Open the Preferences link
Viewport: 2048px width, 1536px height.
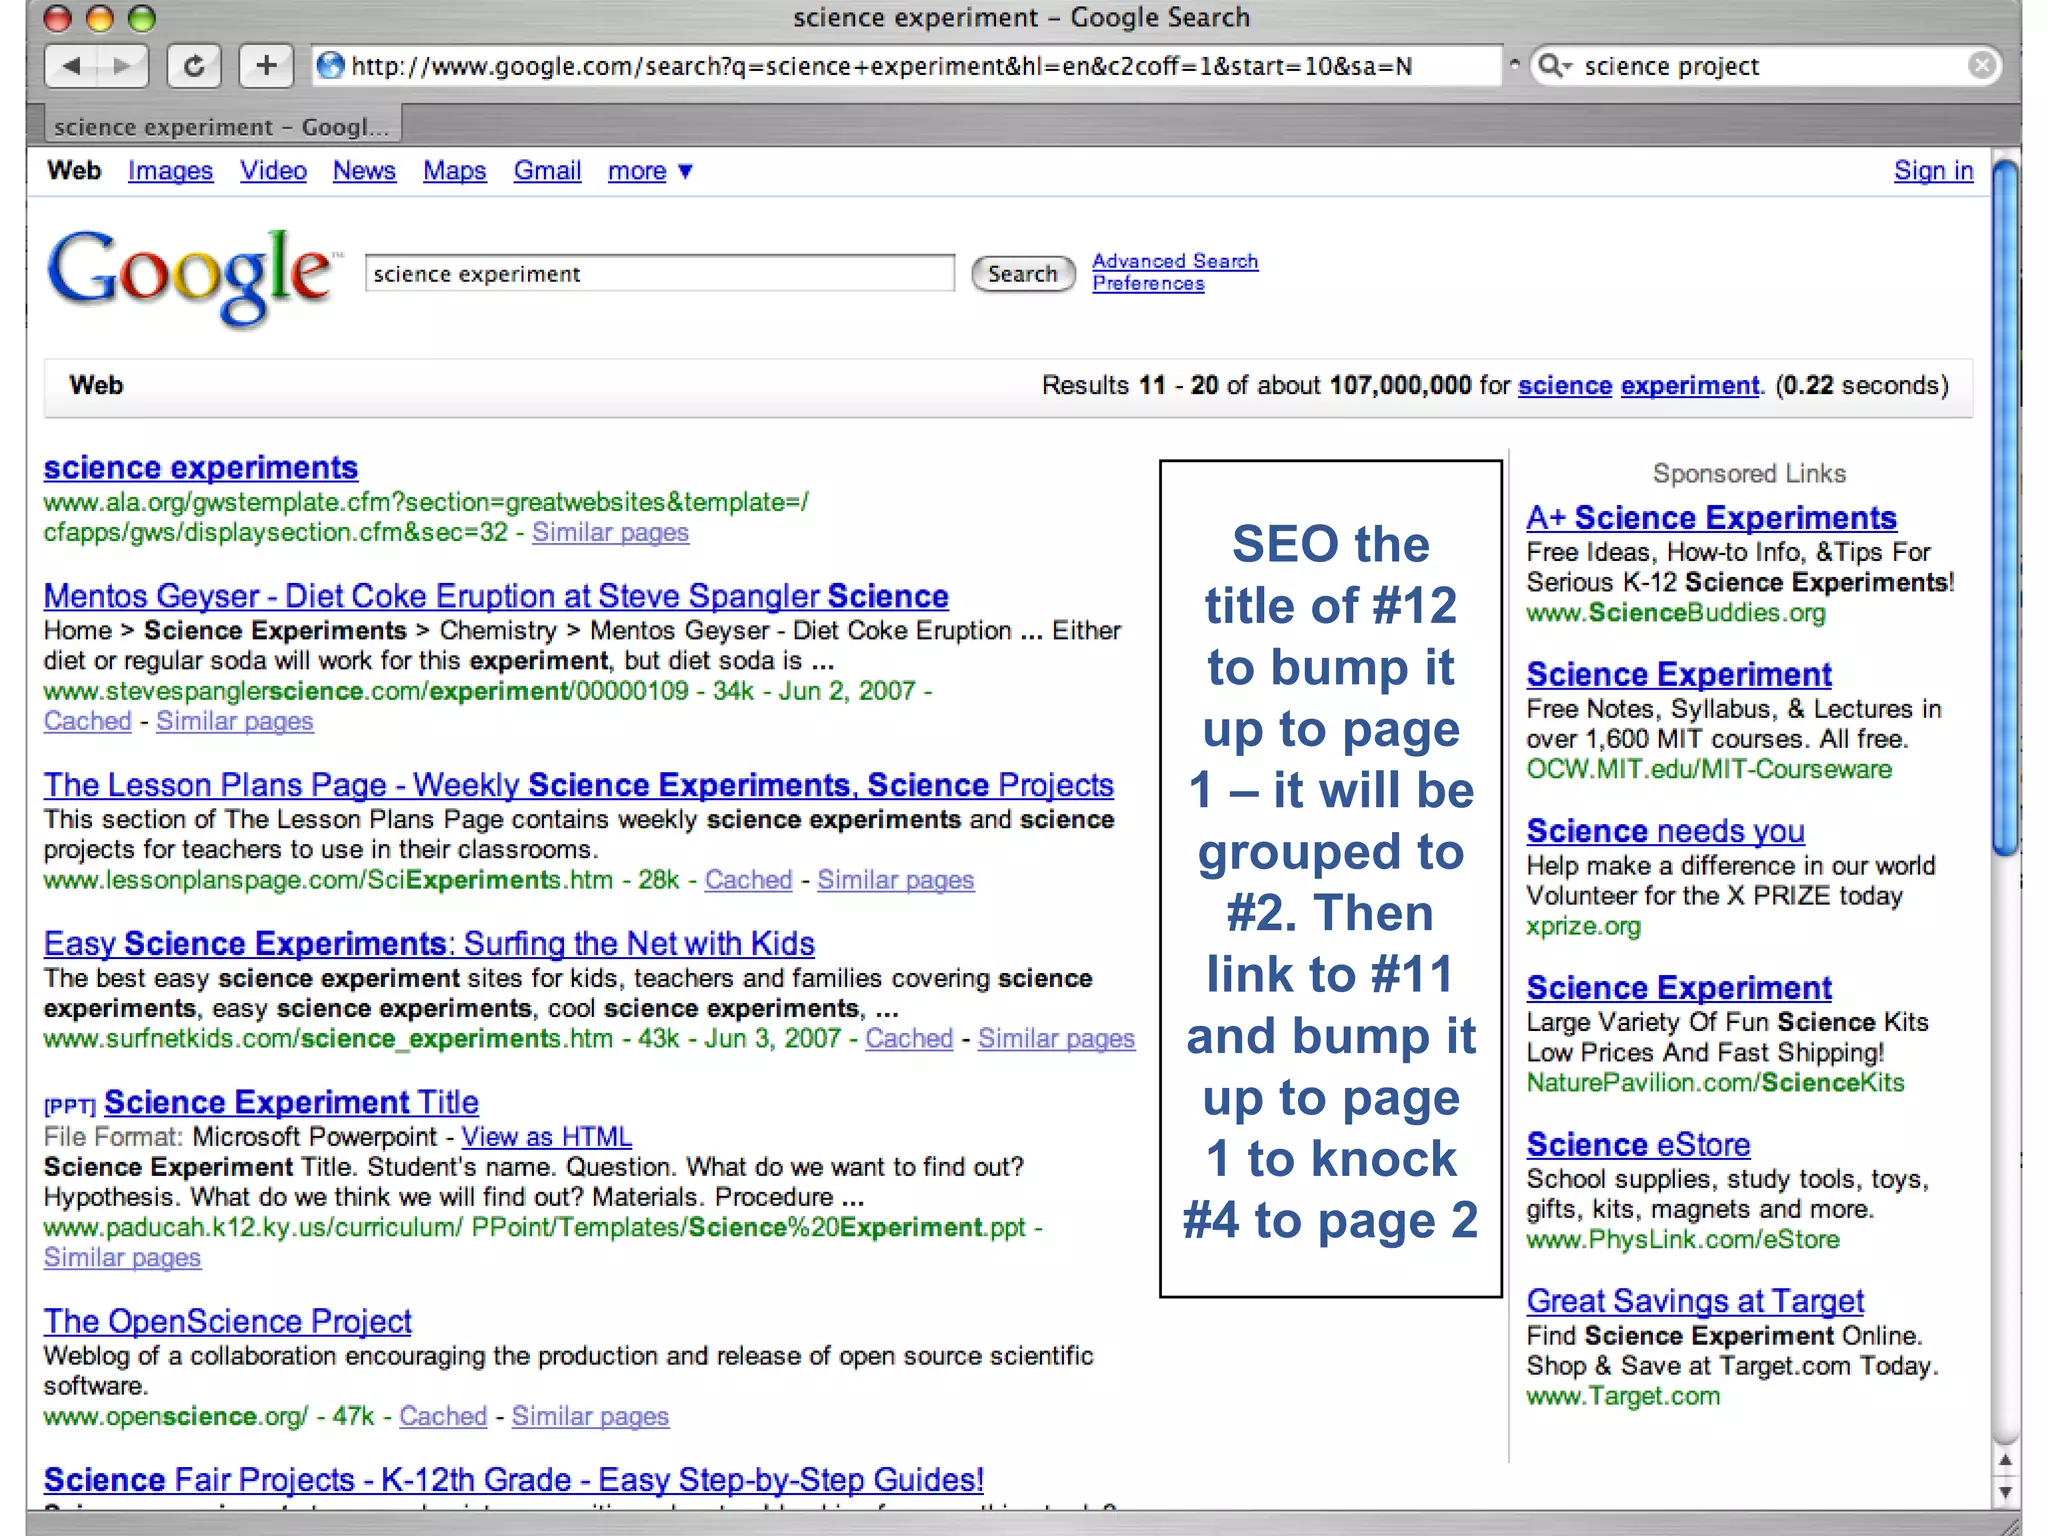coord(1148,284)
